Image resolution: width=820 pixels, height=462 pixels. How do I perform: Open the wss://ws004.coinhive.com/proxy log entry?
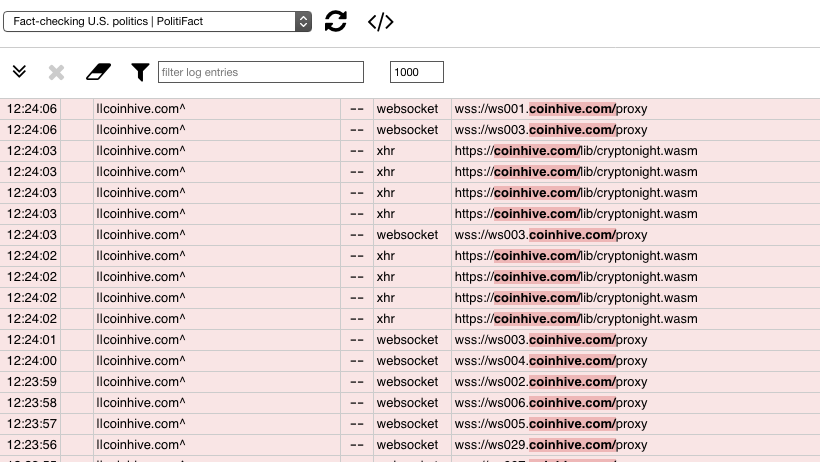(x=551, y=360)
